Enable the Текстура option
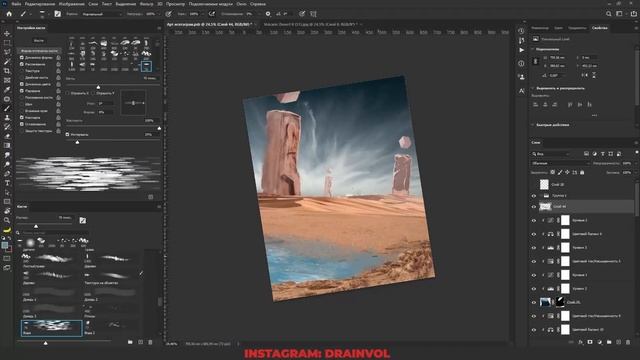Screen dimensions: 640x360 [x=22, y=71]
